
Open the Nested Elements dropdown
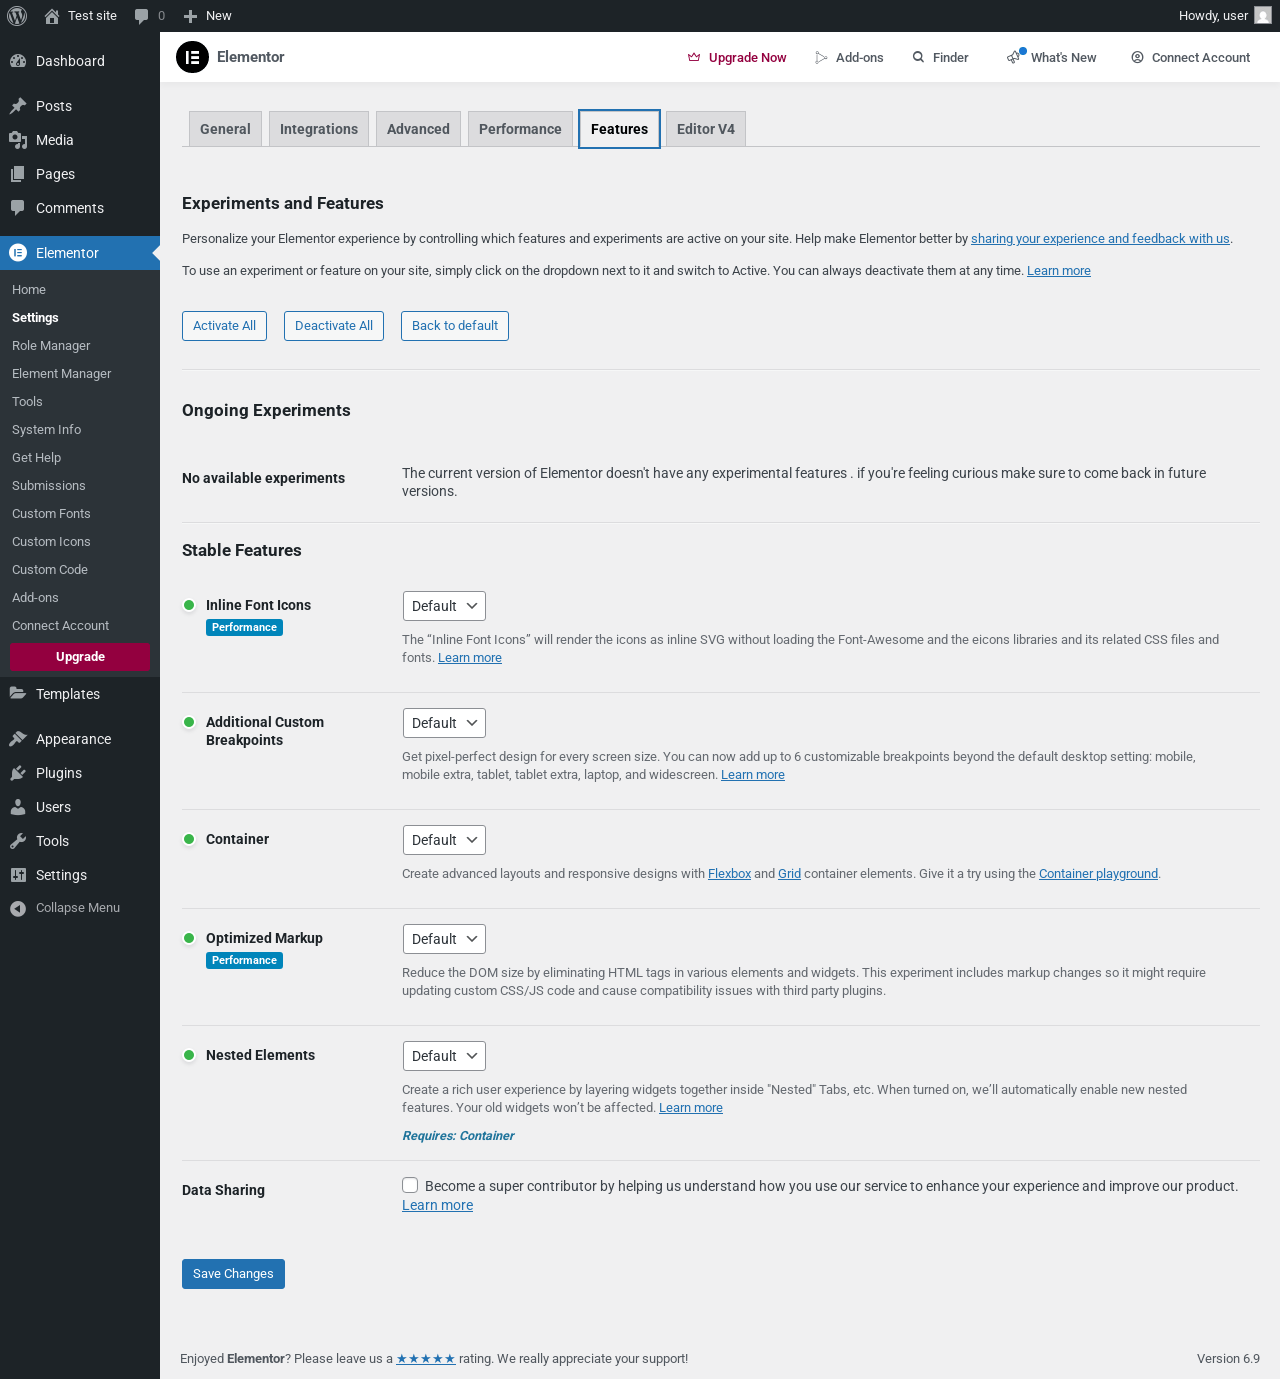click(x=444, y=1056)
